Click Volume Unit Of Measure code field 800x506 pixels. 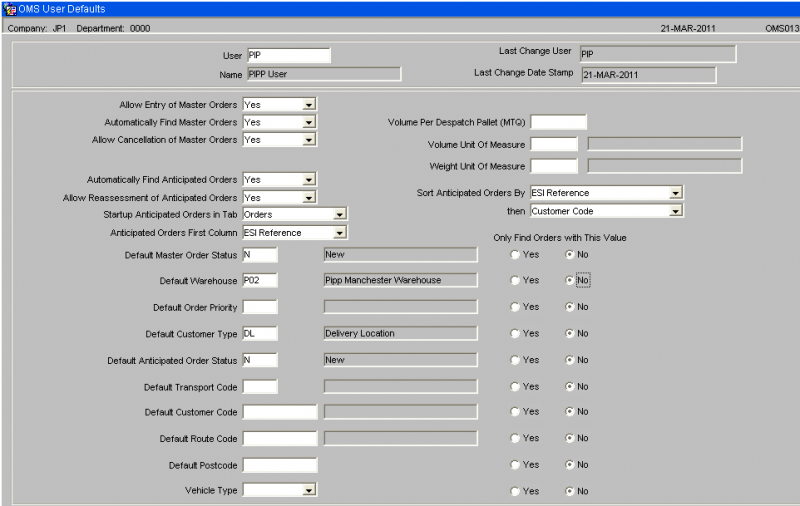[x=554, y=144]
